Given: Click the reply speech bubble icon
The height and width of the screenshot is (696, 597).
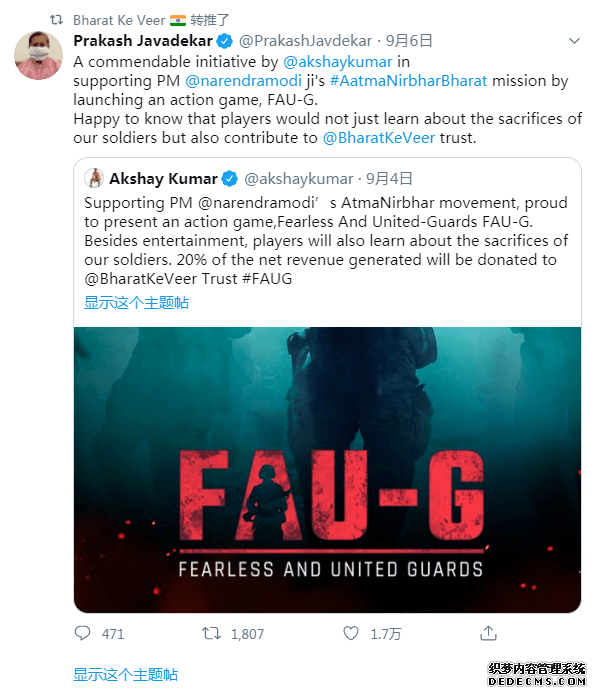Looking at the screenshot, I should (x=82, y=633).
